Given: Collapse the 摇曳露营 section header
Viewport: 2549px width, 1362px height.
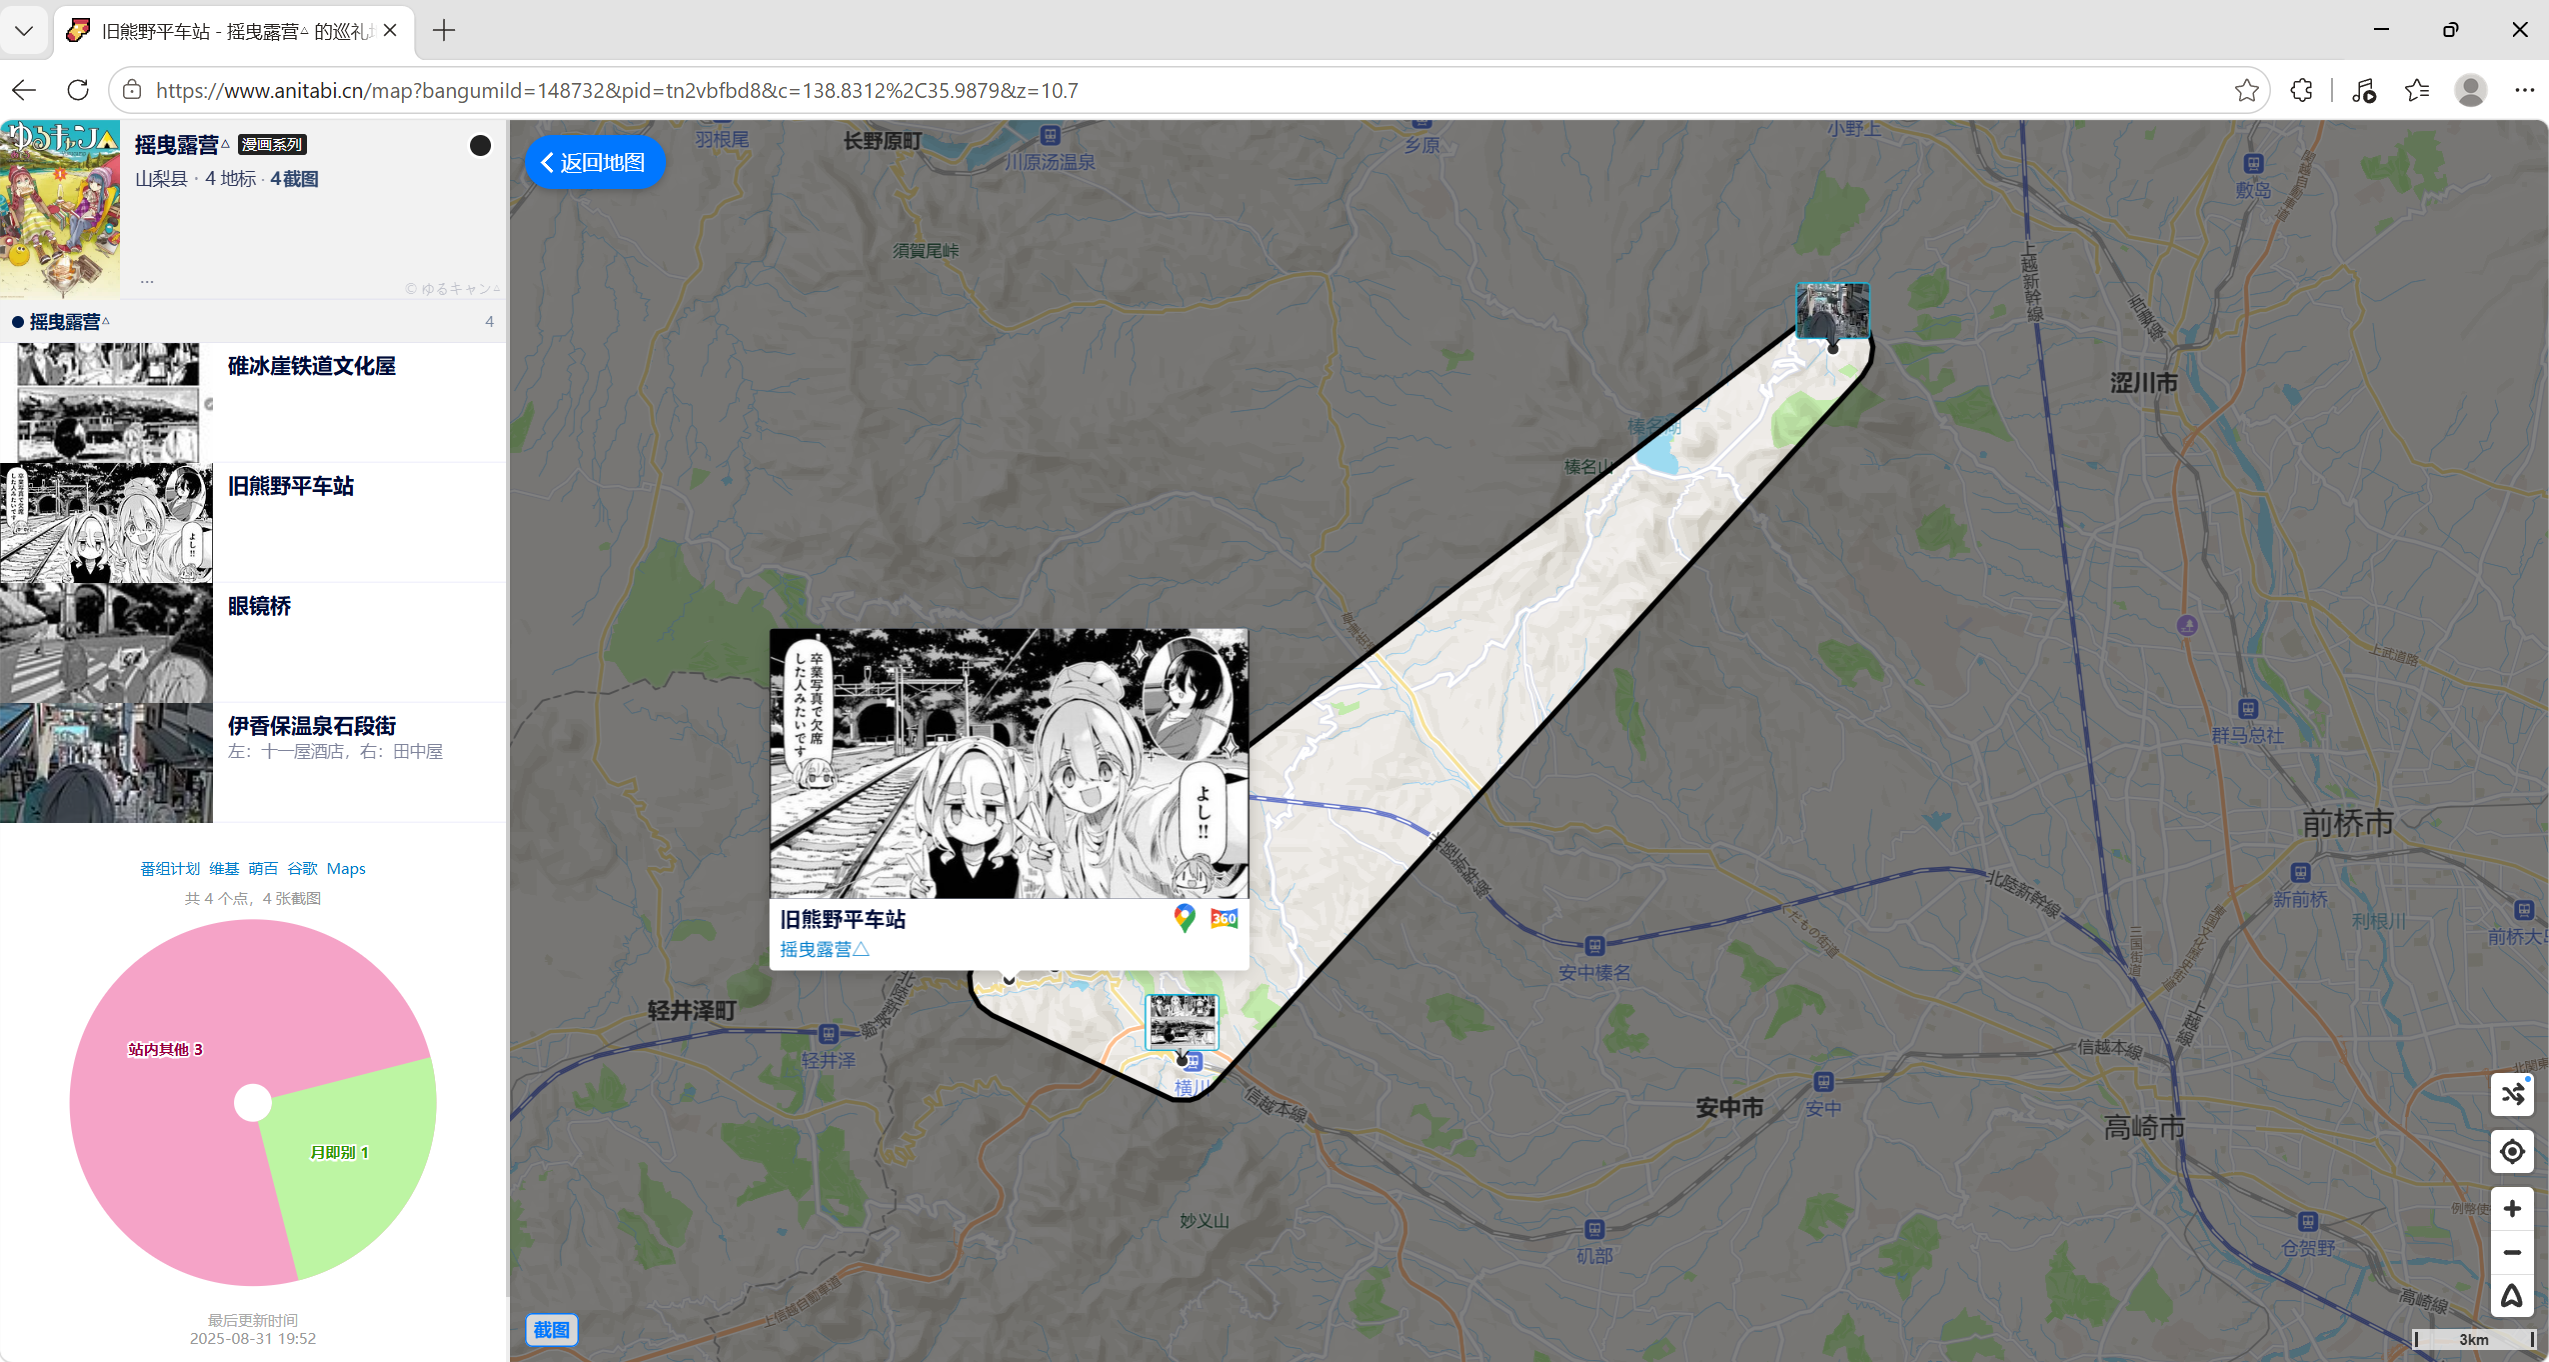Looking at the screenshot, I should (x=253, y=321).
